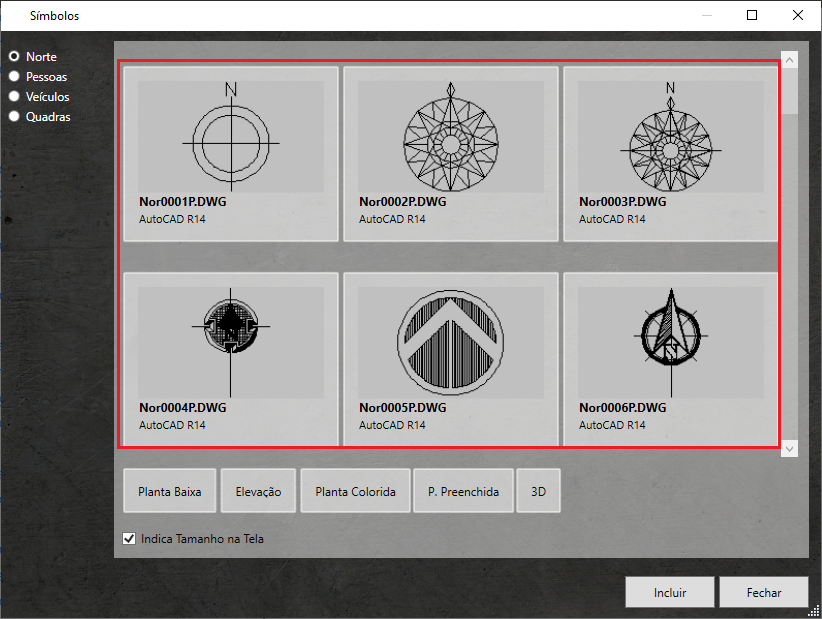
Task: Open the Elevação view tab
Action: pyautogui.click(x=258, y=491)
